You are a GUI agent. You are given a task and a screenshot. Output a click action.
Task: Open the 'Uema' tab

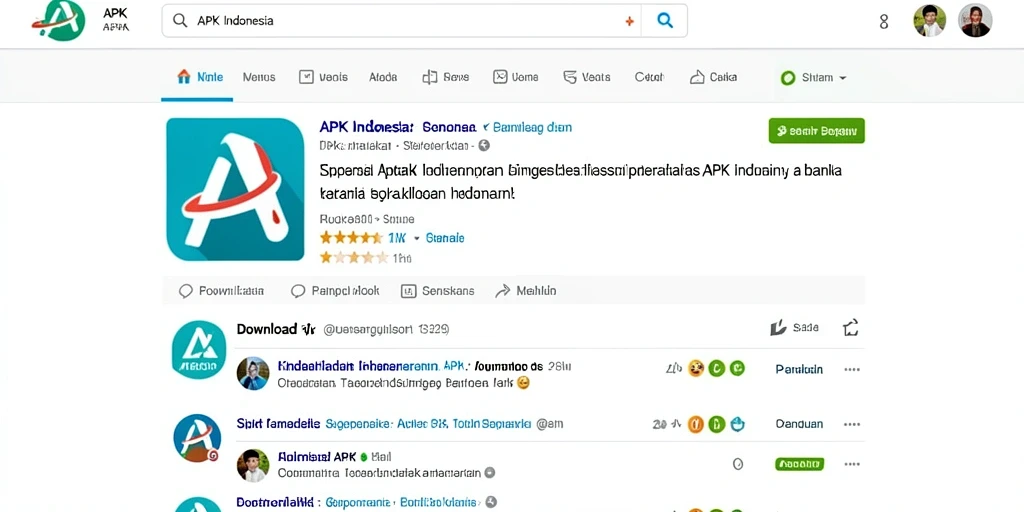(x=516, y=77)
